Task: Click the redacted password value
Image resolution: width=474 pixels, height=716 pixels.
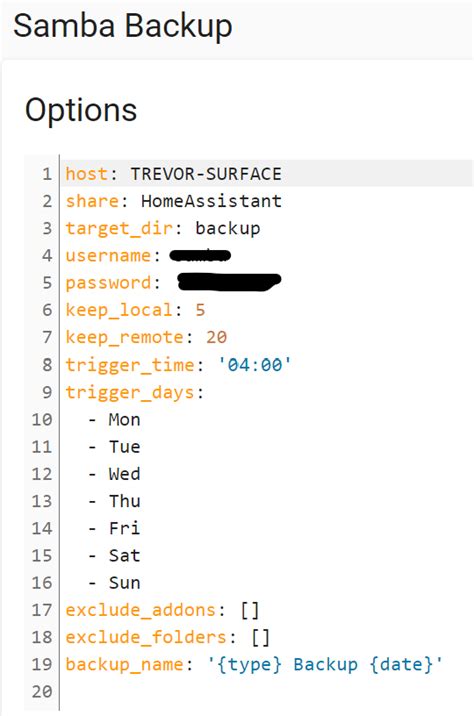Action: click(229, 282)
